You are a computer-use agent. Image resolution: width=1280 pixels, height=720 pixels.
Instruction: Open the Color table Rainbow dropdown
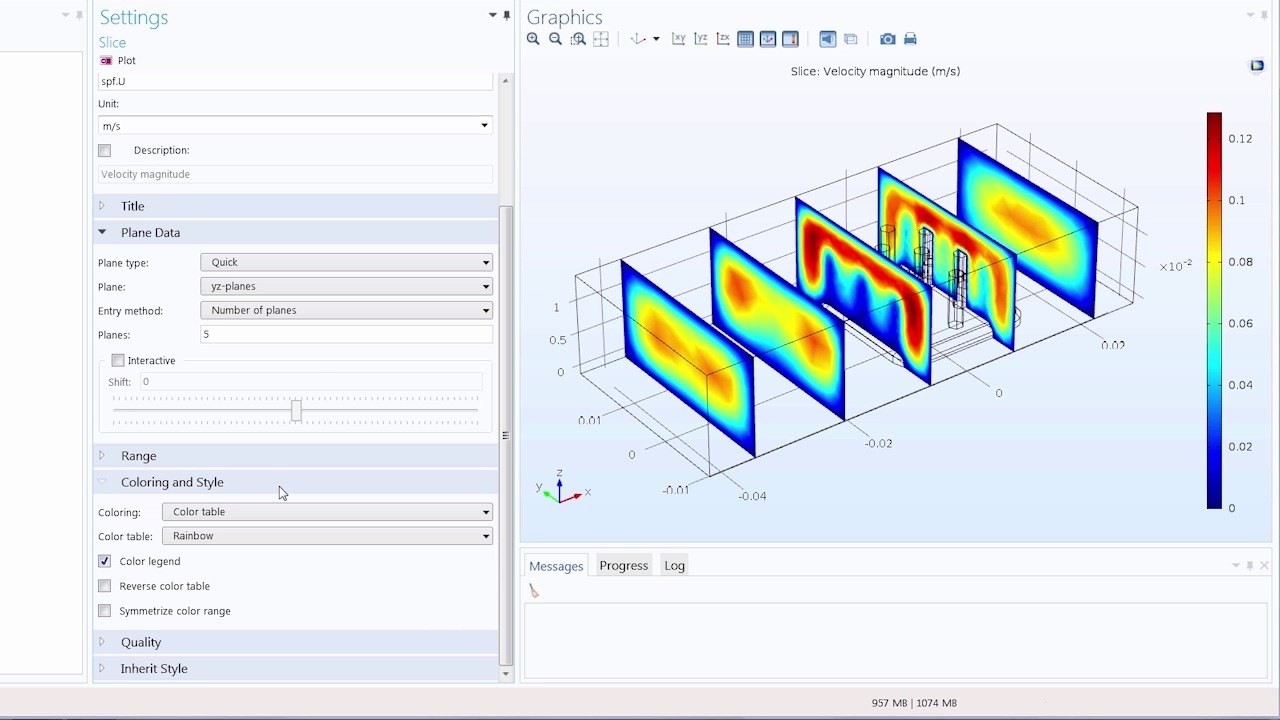(x=328, y=536)
